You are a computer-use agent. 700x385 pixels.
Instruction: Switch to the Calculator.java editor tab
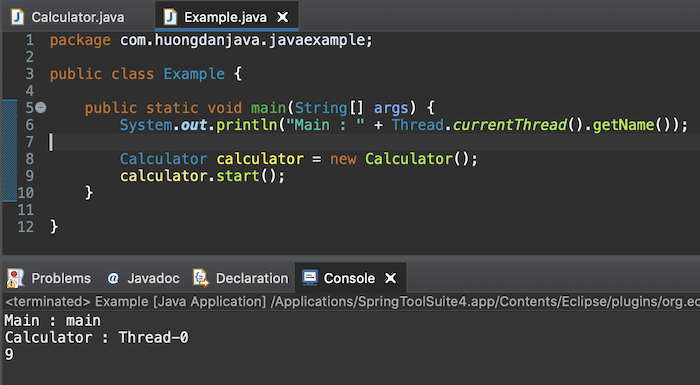click(69, 17)
